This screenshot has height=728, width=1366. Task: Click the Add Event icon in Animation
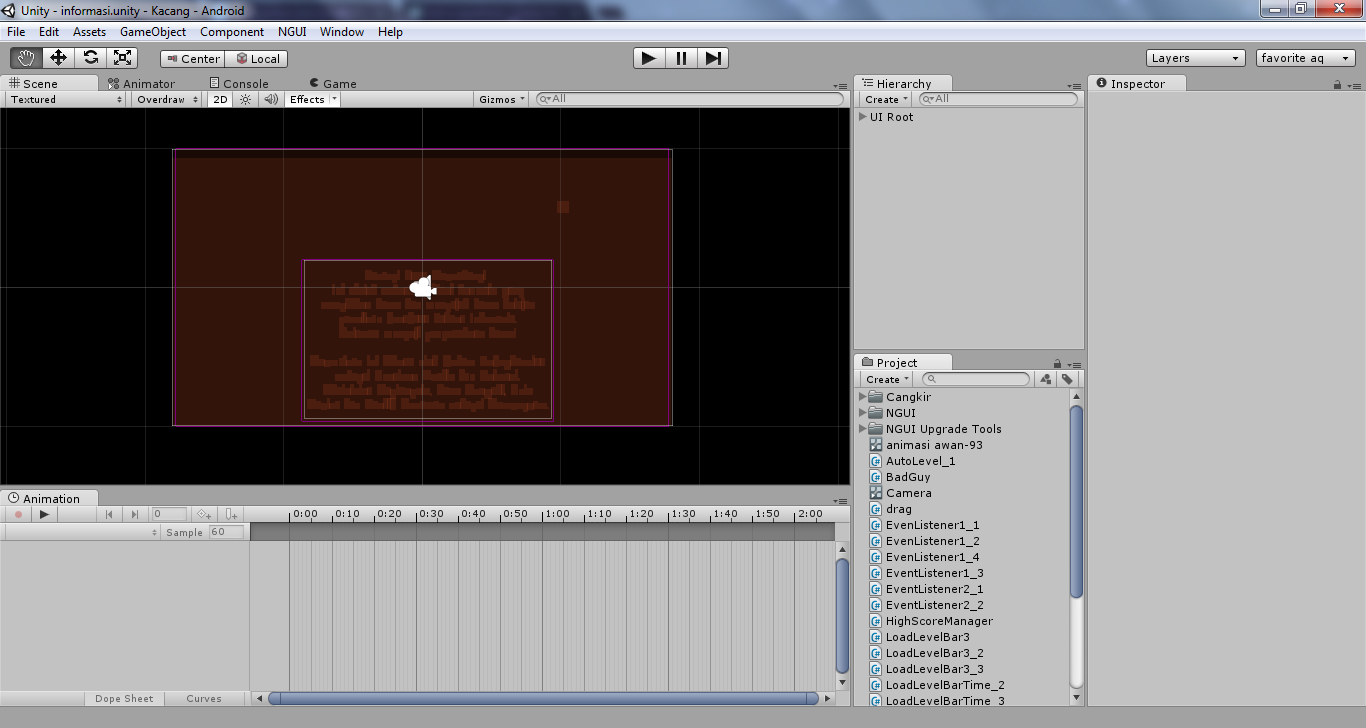(x=232, y=514)
